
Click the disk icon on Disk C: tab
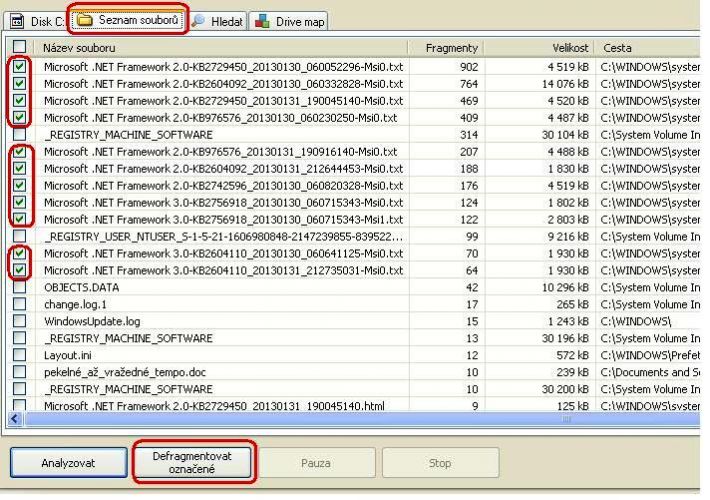17,21
